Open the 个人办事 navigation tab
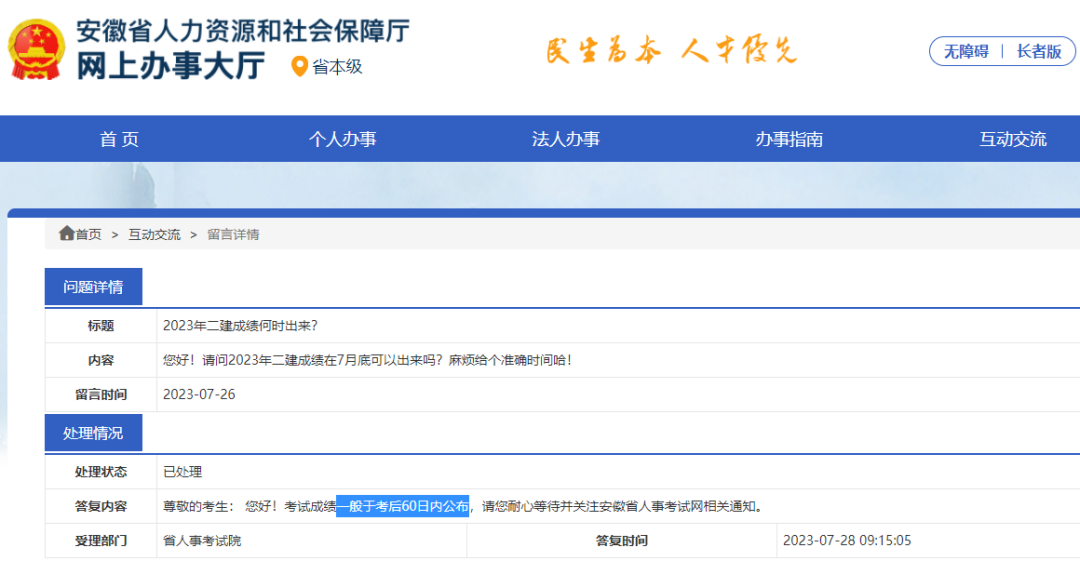The width and height of the screenshot is (1080, 561). pyautogui.click(x=342, y=139)
